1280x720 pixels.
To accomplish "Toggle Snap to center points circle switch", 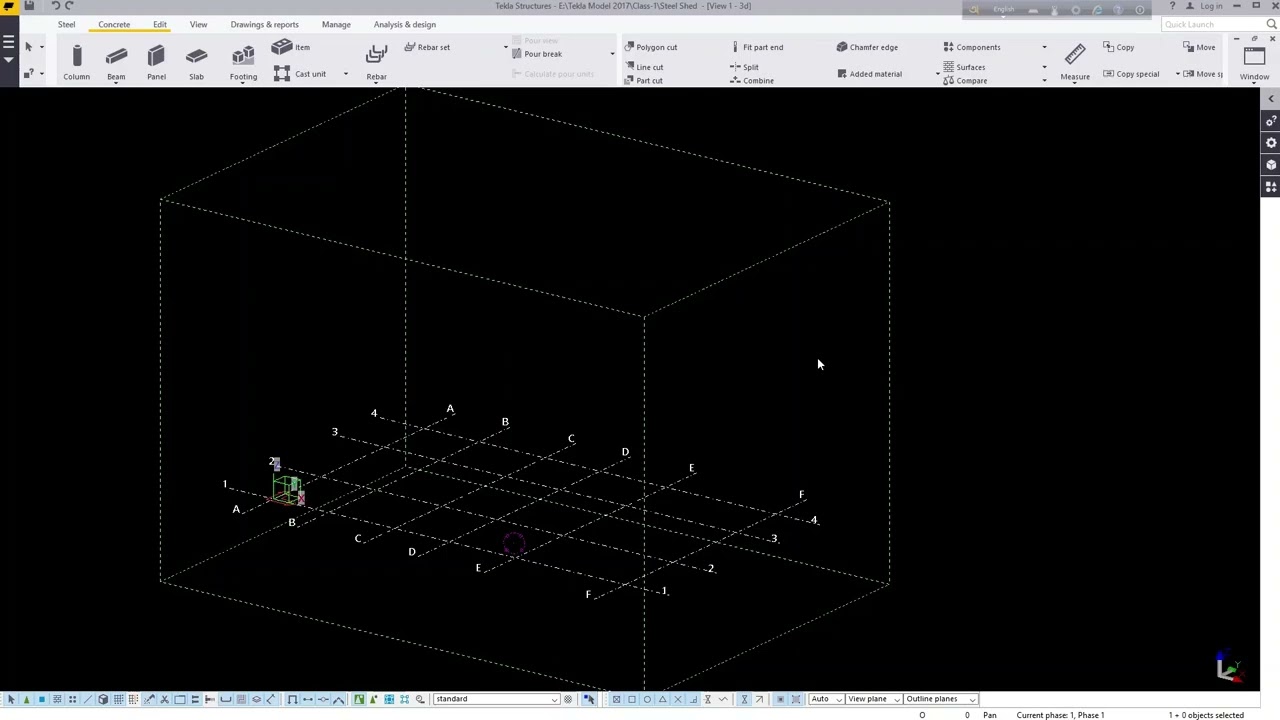I will point(647,699).
